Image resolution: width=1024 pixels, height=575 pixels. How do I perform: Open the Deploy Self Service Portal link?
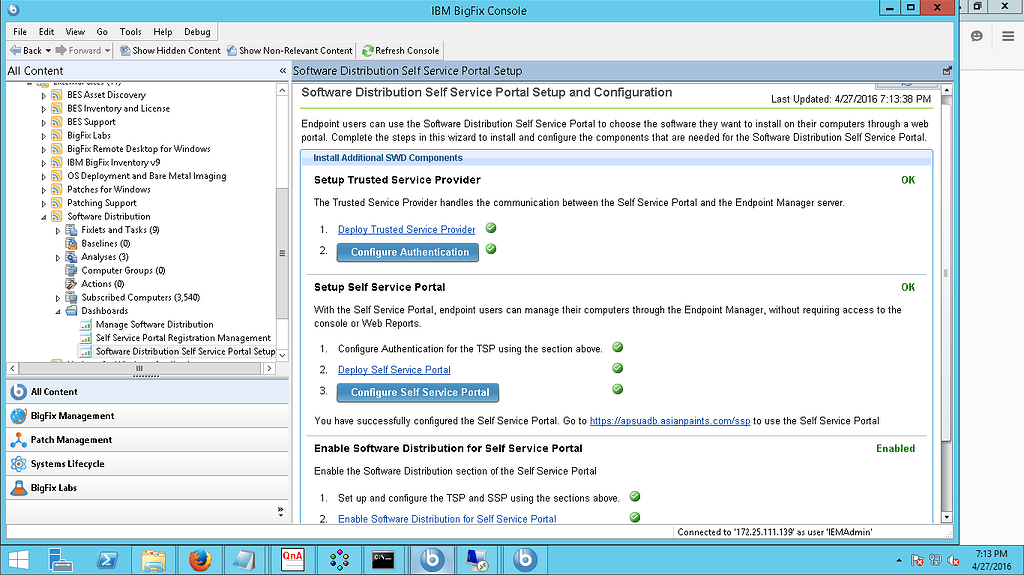point(394,370)
